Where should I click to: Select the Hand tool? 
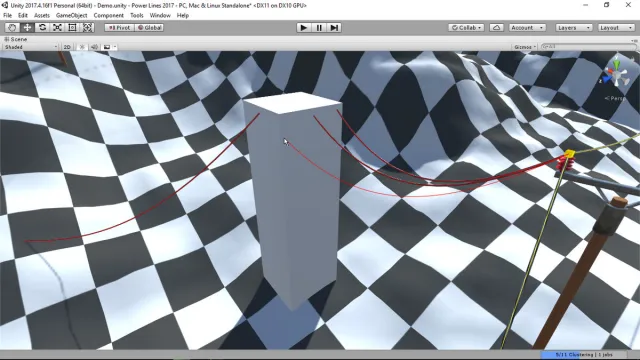pyautogui.click(x=12, y=27)
